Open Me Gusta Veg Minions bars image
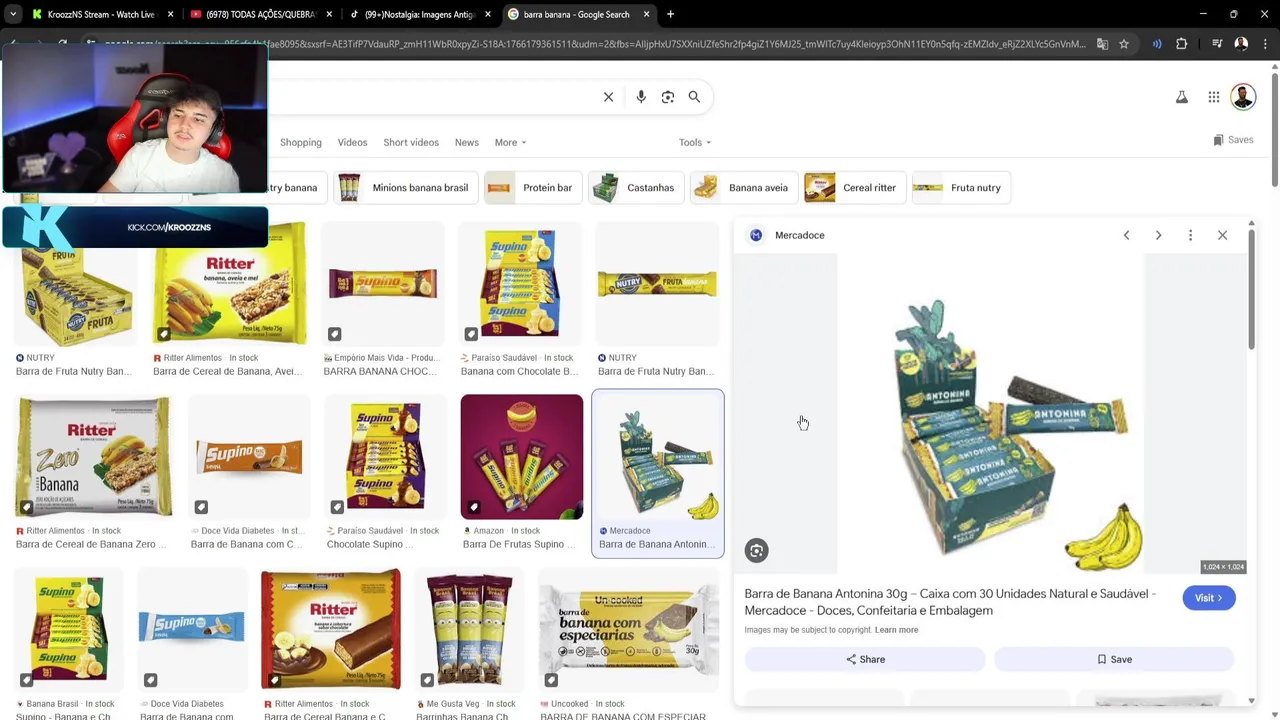This screenshot has width=1280, height=720. pyautogui.click(x=469, y=630)
